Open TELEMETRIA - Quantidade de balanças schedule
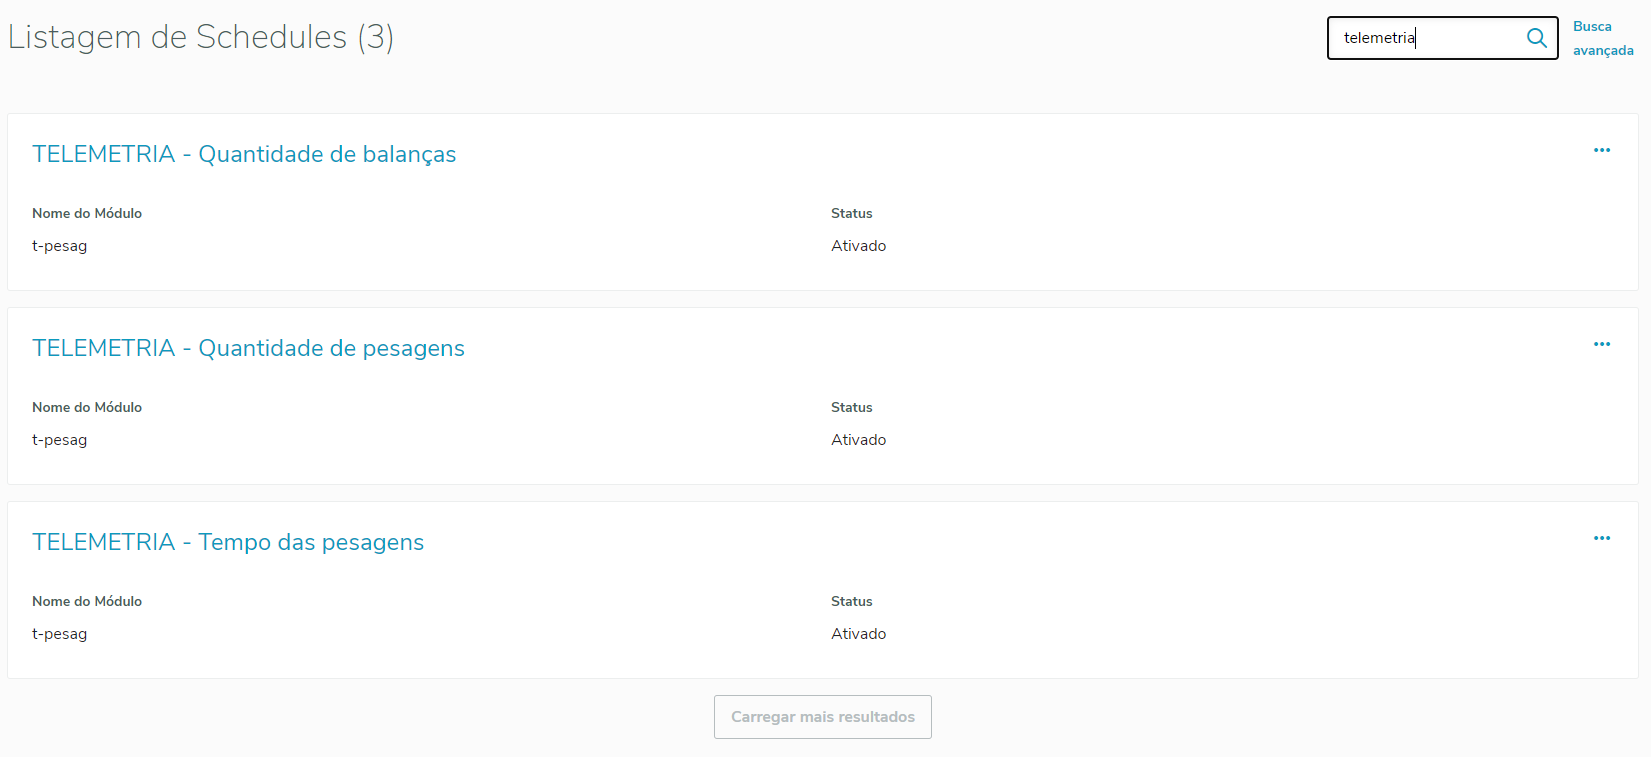 click(244, 154)
